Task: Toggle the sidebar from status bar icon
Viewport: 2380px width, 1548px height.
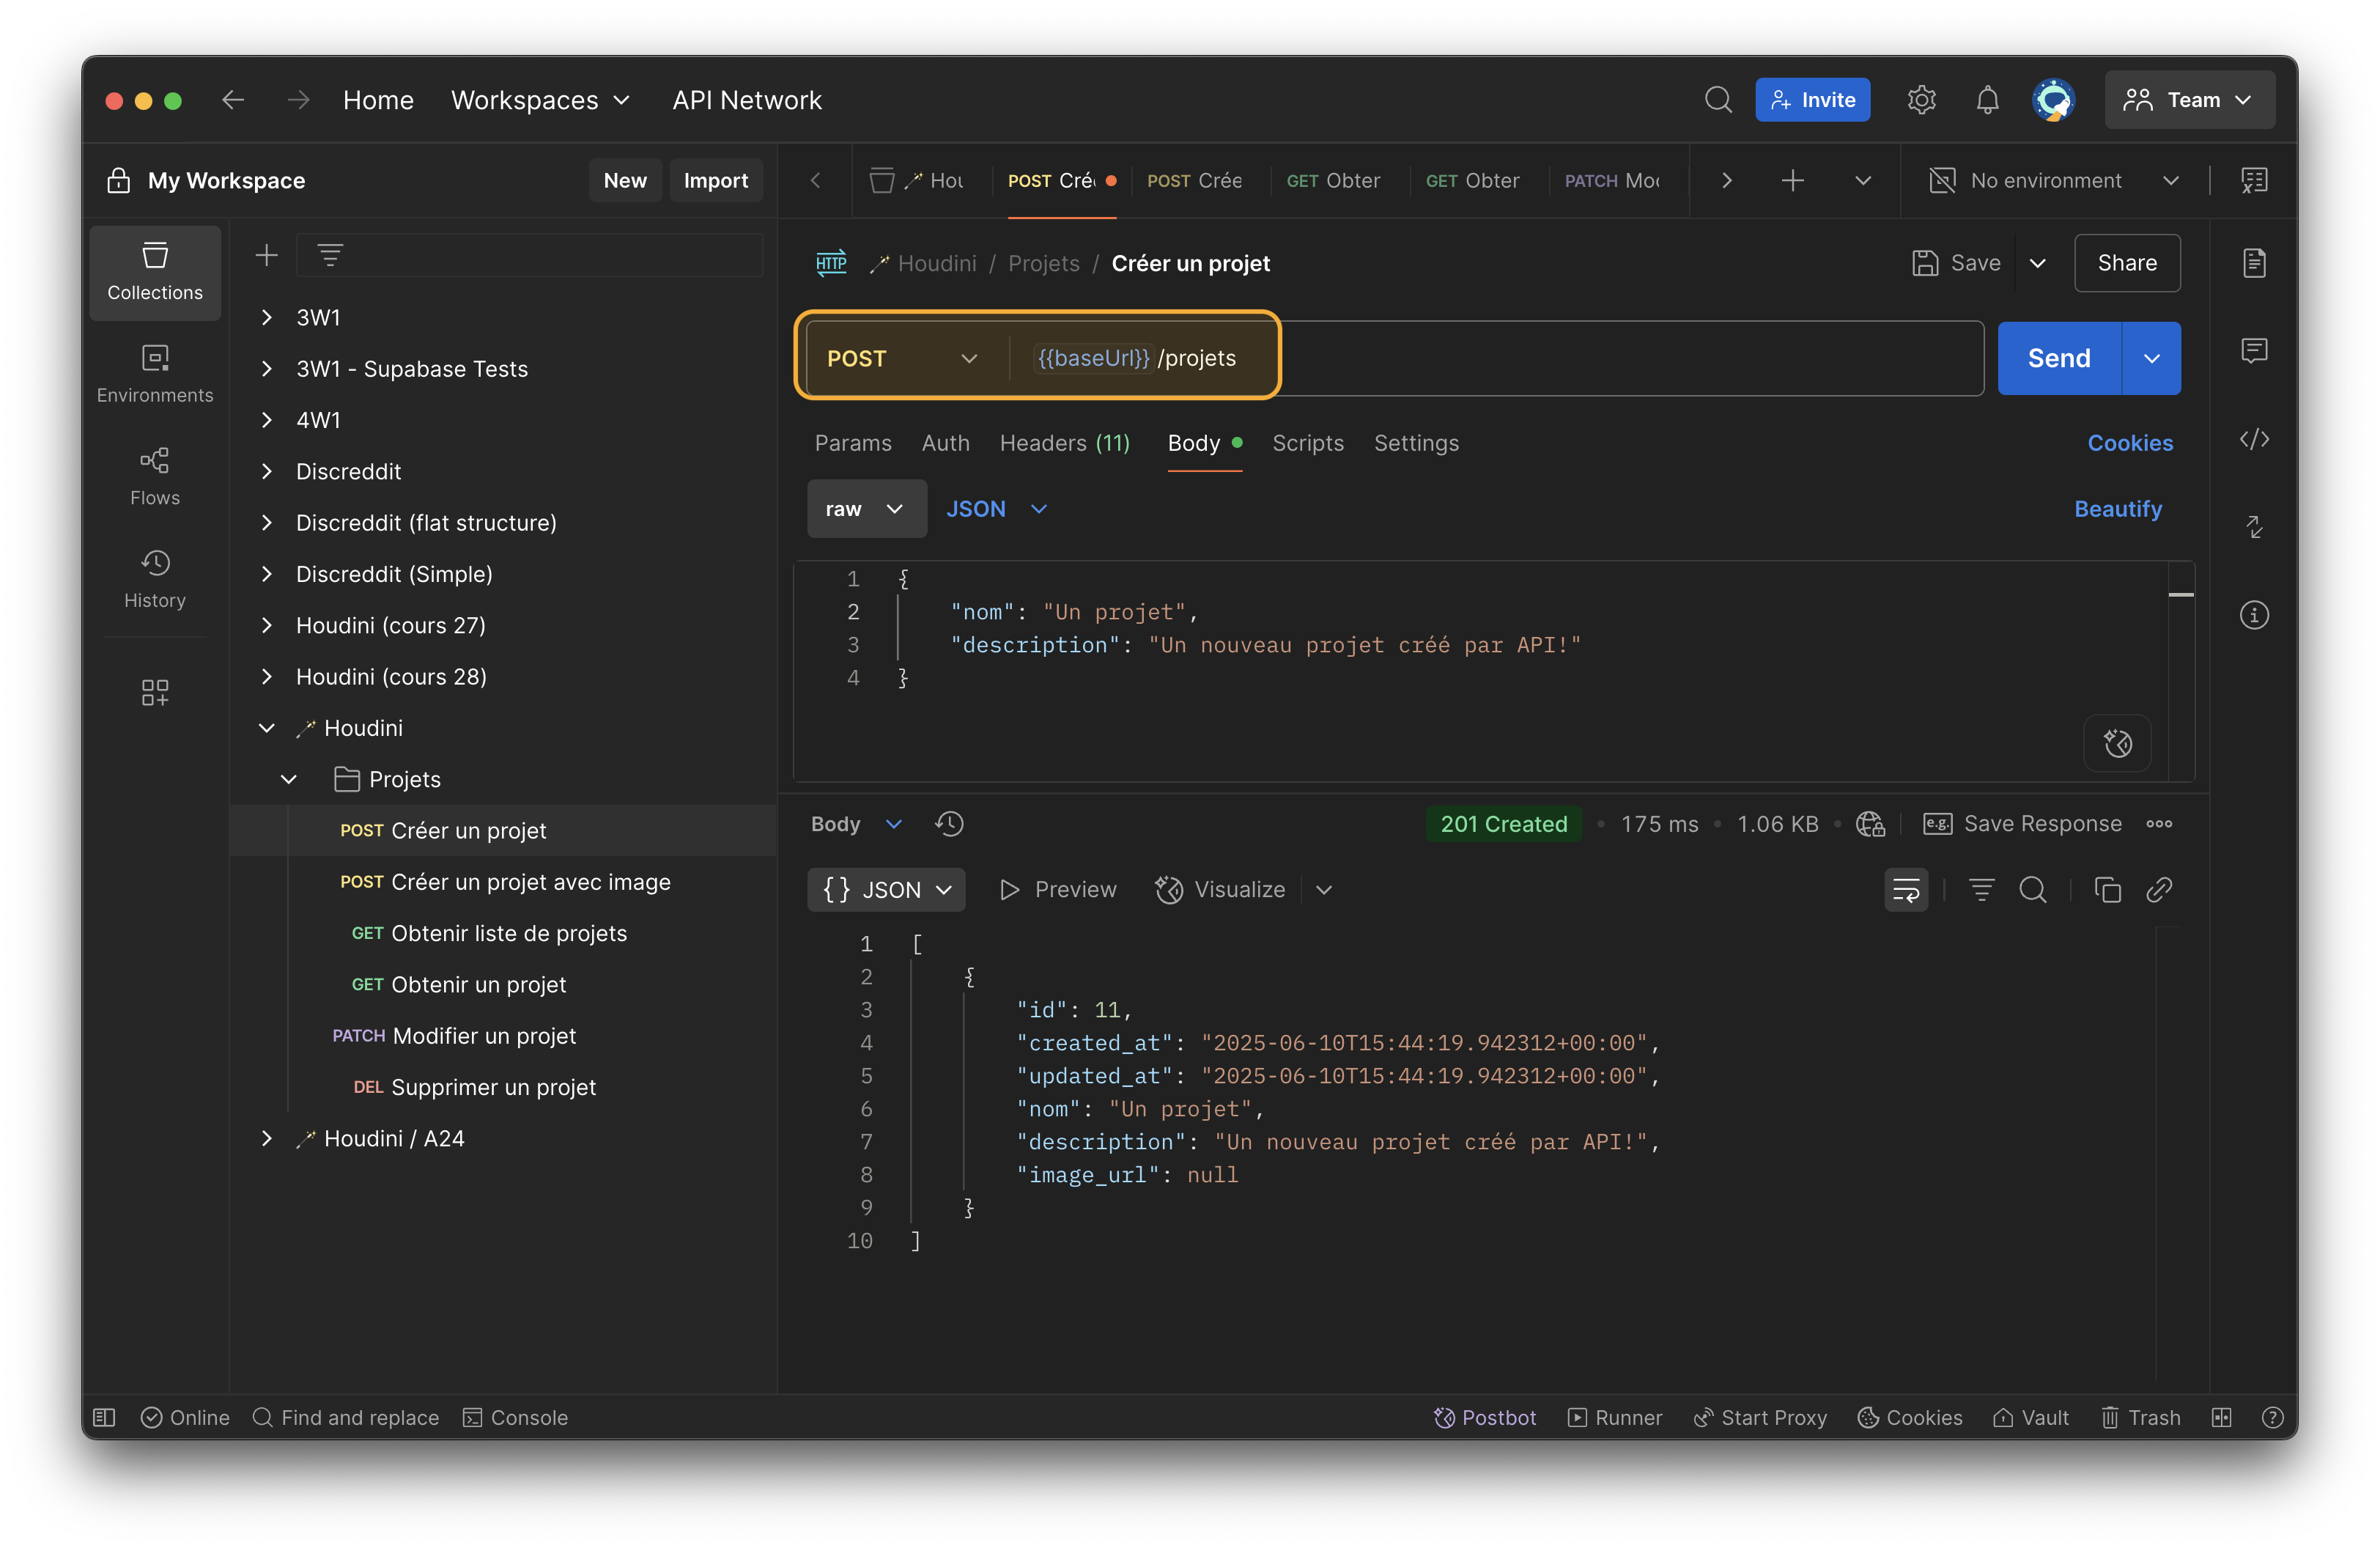Action: pyautogui.click(x=104, y=1417)
